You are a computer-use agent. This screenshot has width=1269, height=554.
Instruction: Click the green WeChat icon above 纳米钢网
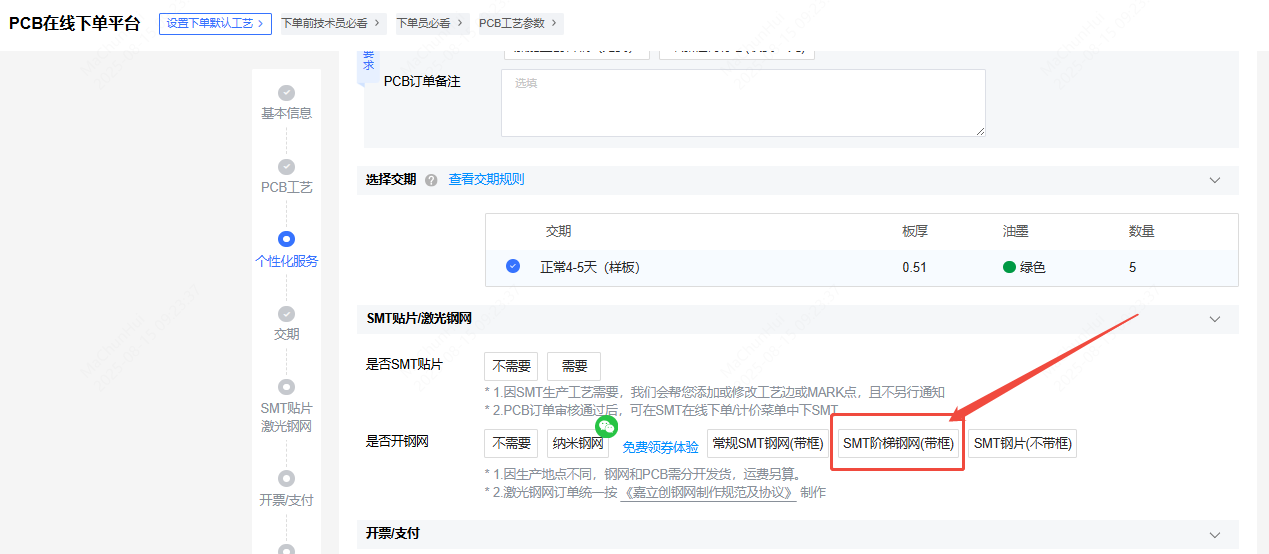[x=606, y=427]
